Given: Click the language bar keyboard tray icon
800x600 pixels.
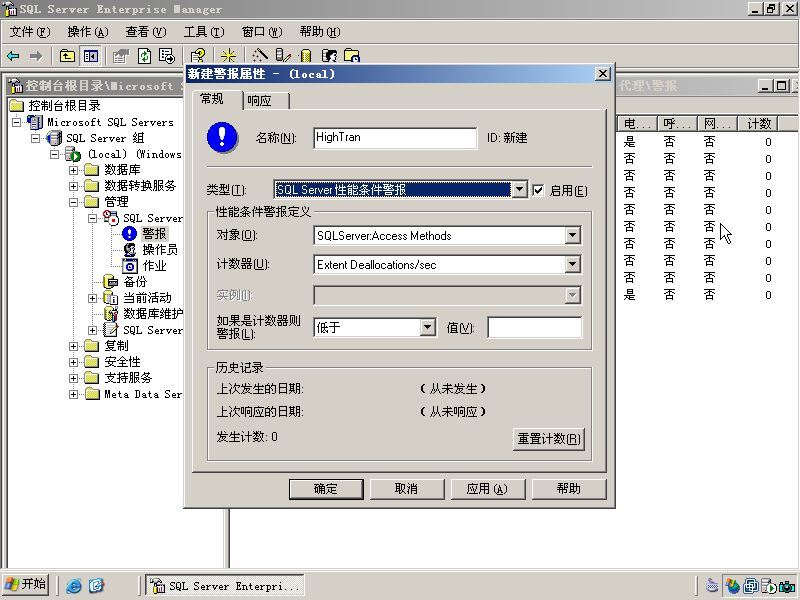Looking at the screenshot, I should click(x=712, y=586).
